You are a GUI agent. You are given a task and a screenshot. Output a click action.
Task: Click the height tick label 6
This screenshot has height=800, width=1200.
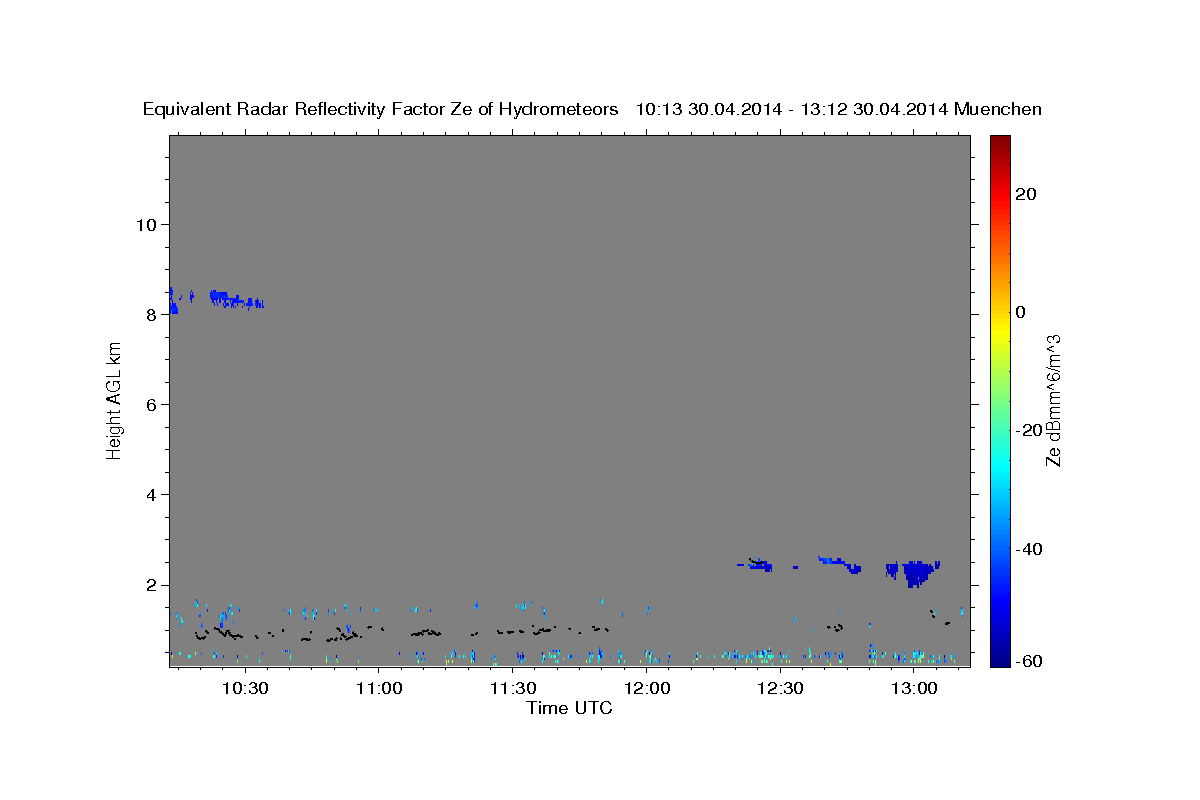click(152, 405)
